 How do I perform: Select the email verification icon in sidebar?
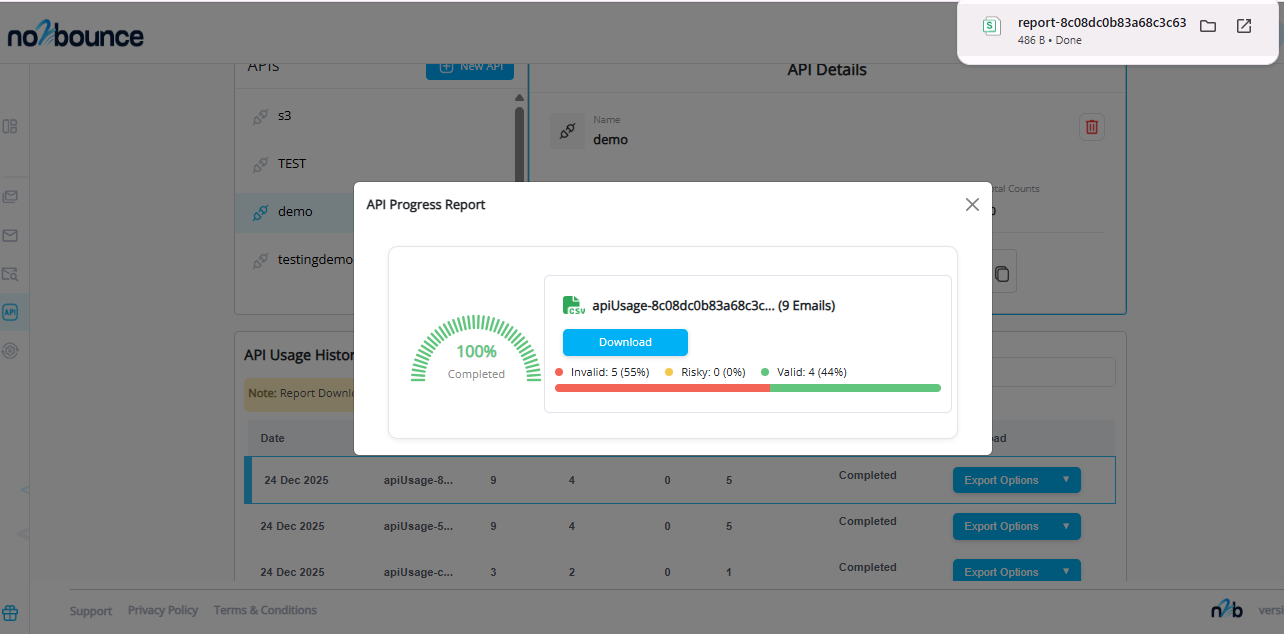pos(10,235)
